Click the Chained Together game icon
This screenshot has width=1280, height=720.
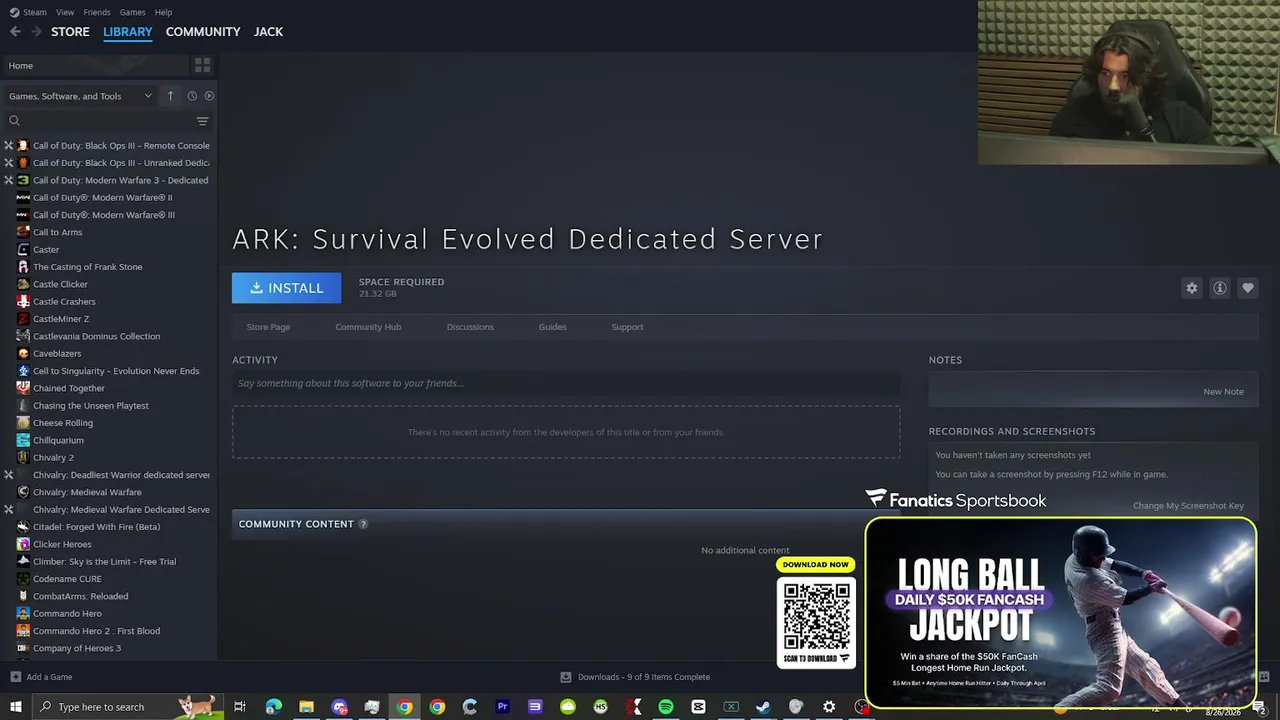pyautogui.click(x=23, y=388)
